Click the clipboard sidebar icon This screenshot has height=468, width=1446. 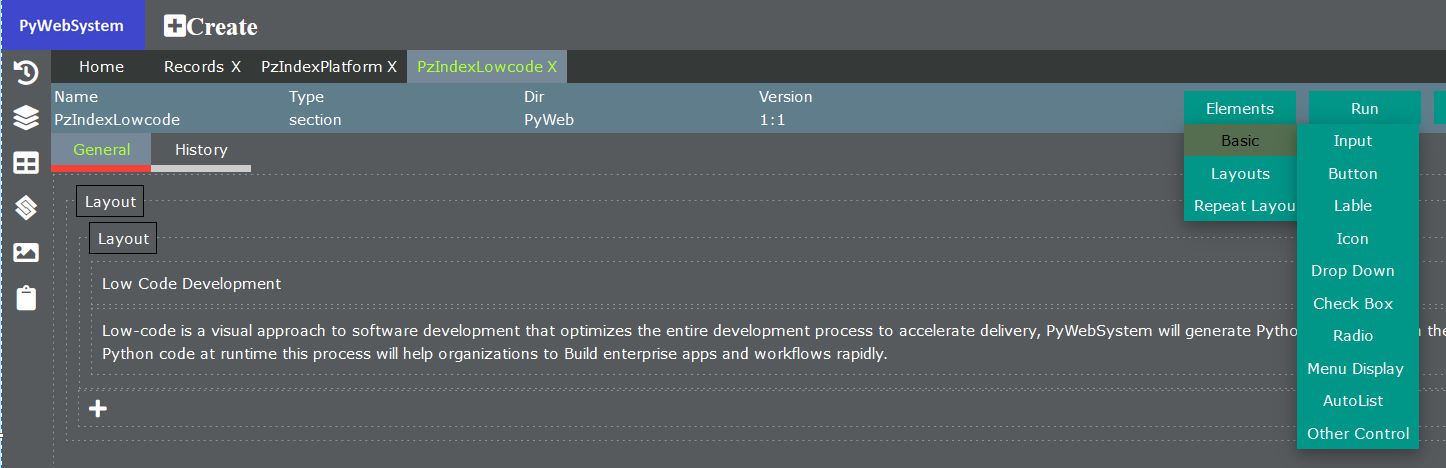[26, 298]
